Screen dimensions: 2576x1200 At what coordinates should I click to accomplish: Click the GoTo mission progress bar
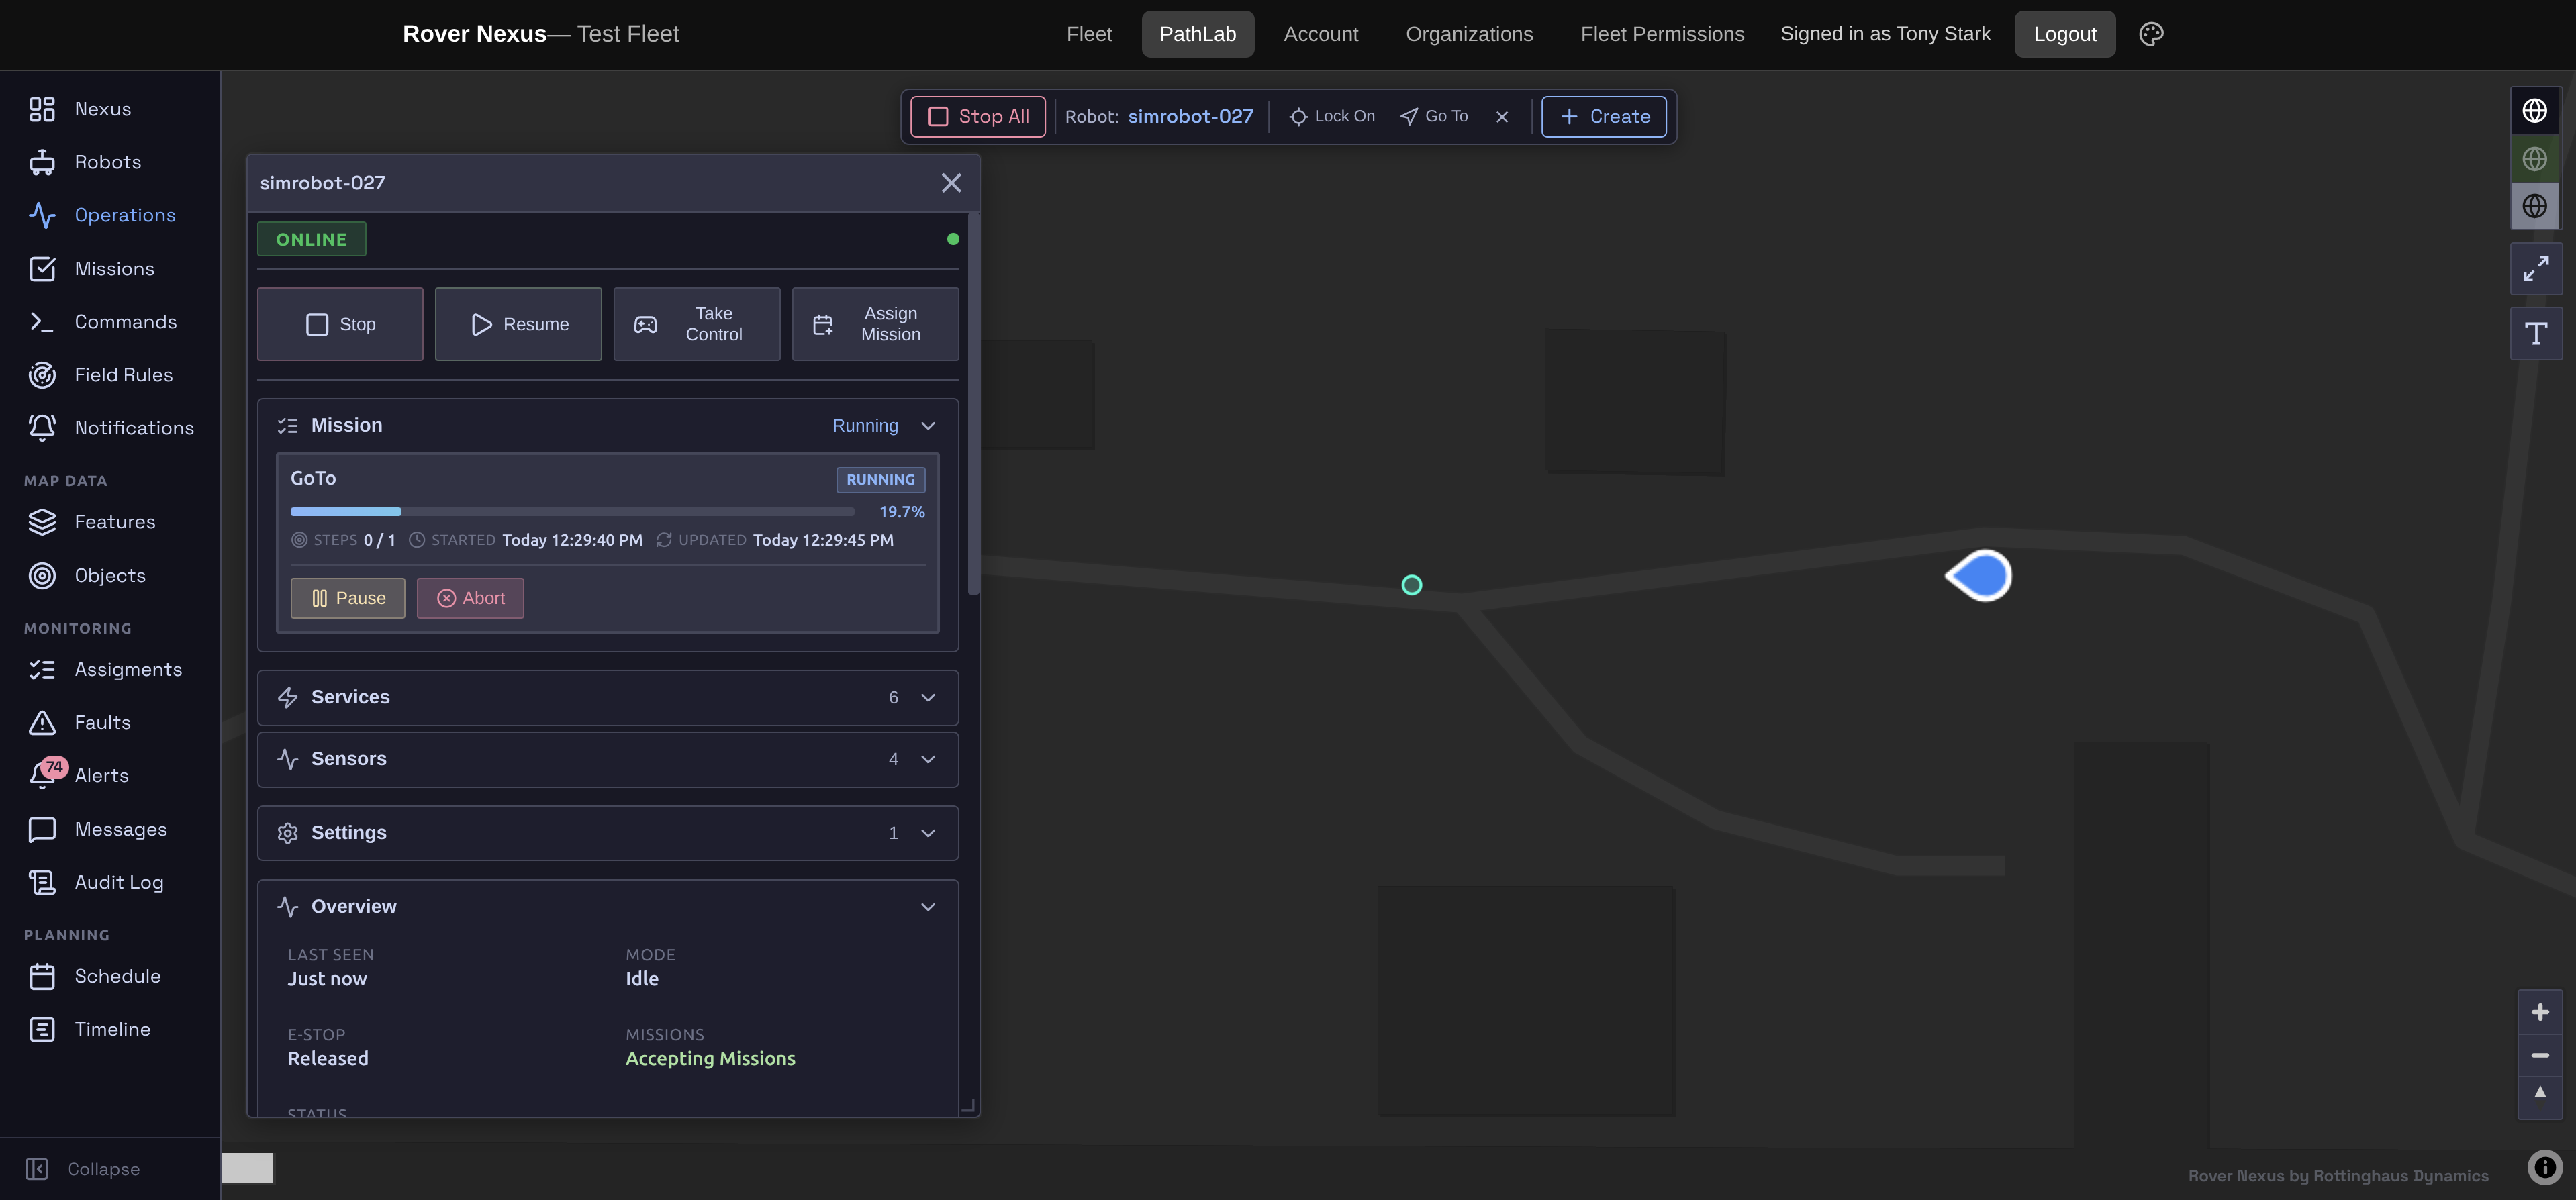(572, 512)
